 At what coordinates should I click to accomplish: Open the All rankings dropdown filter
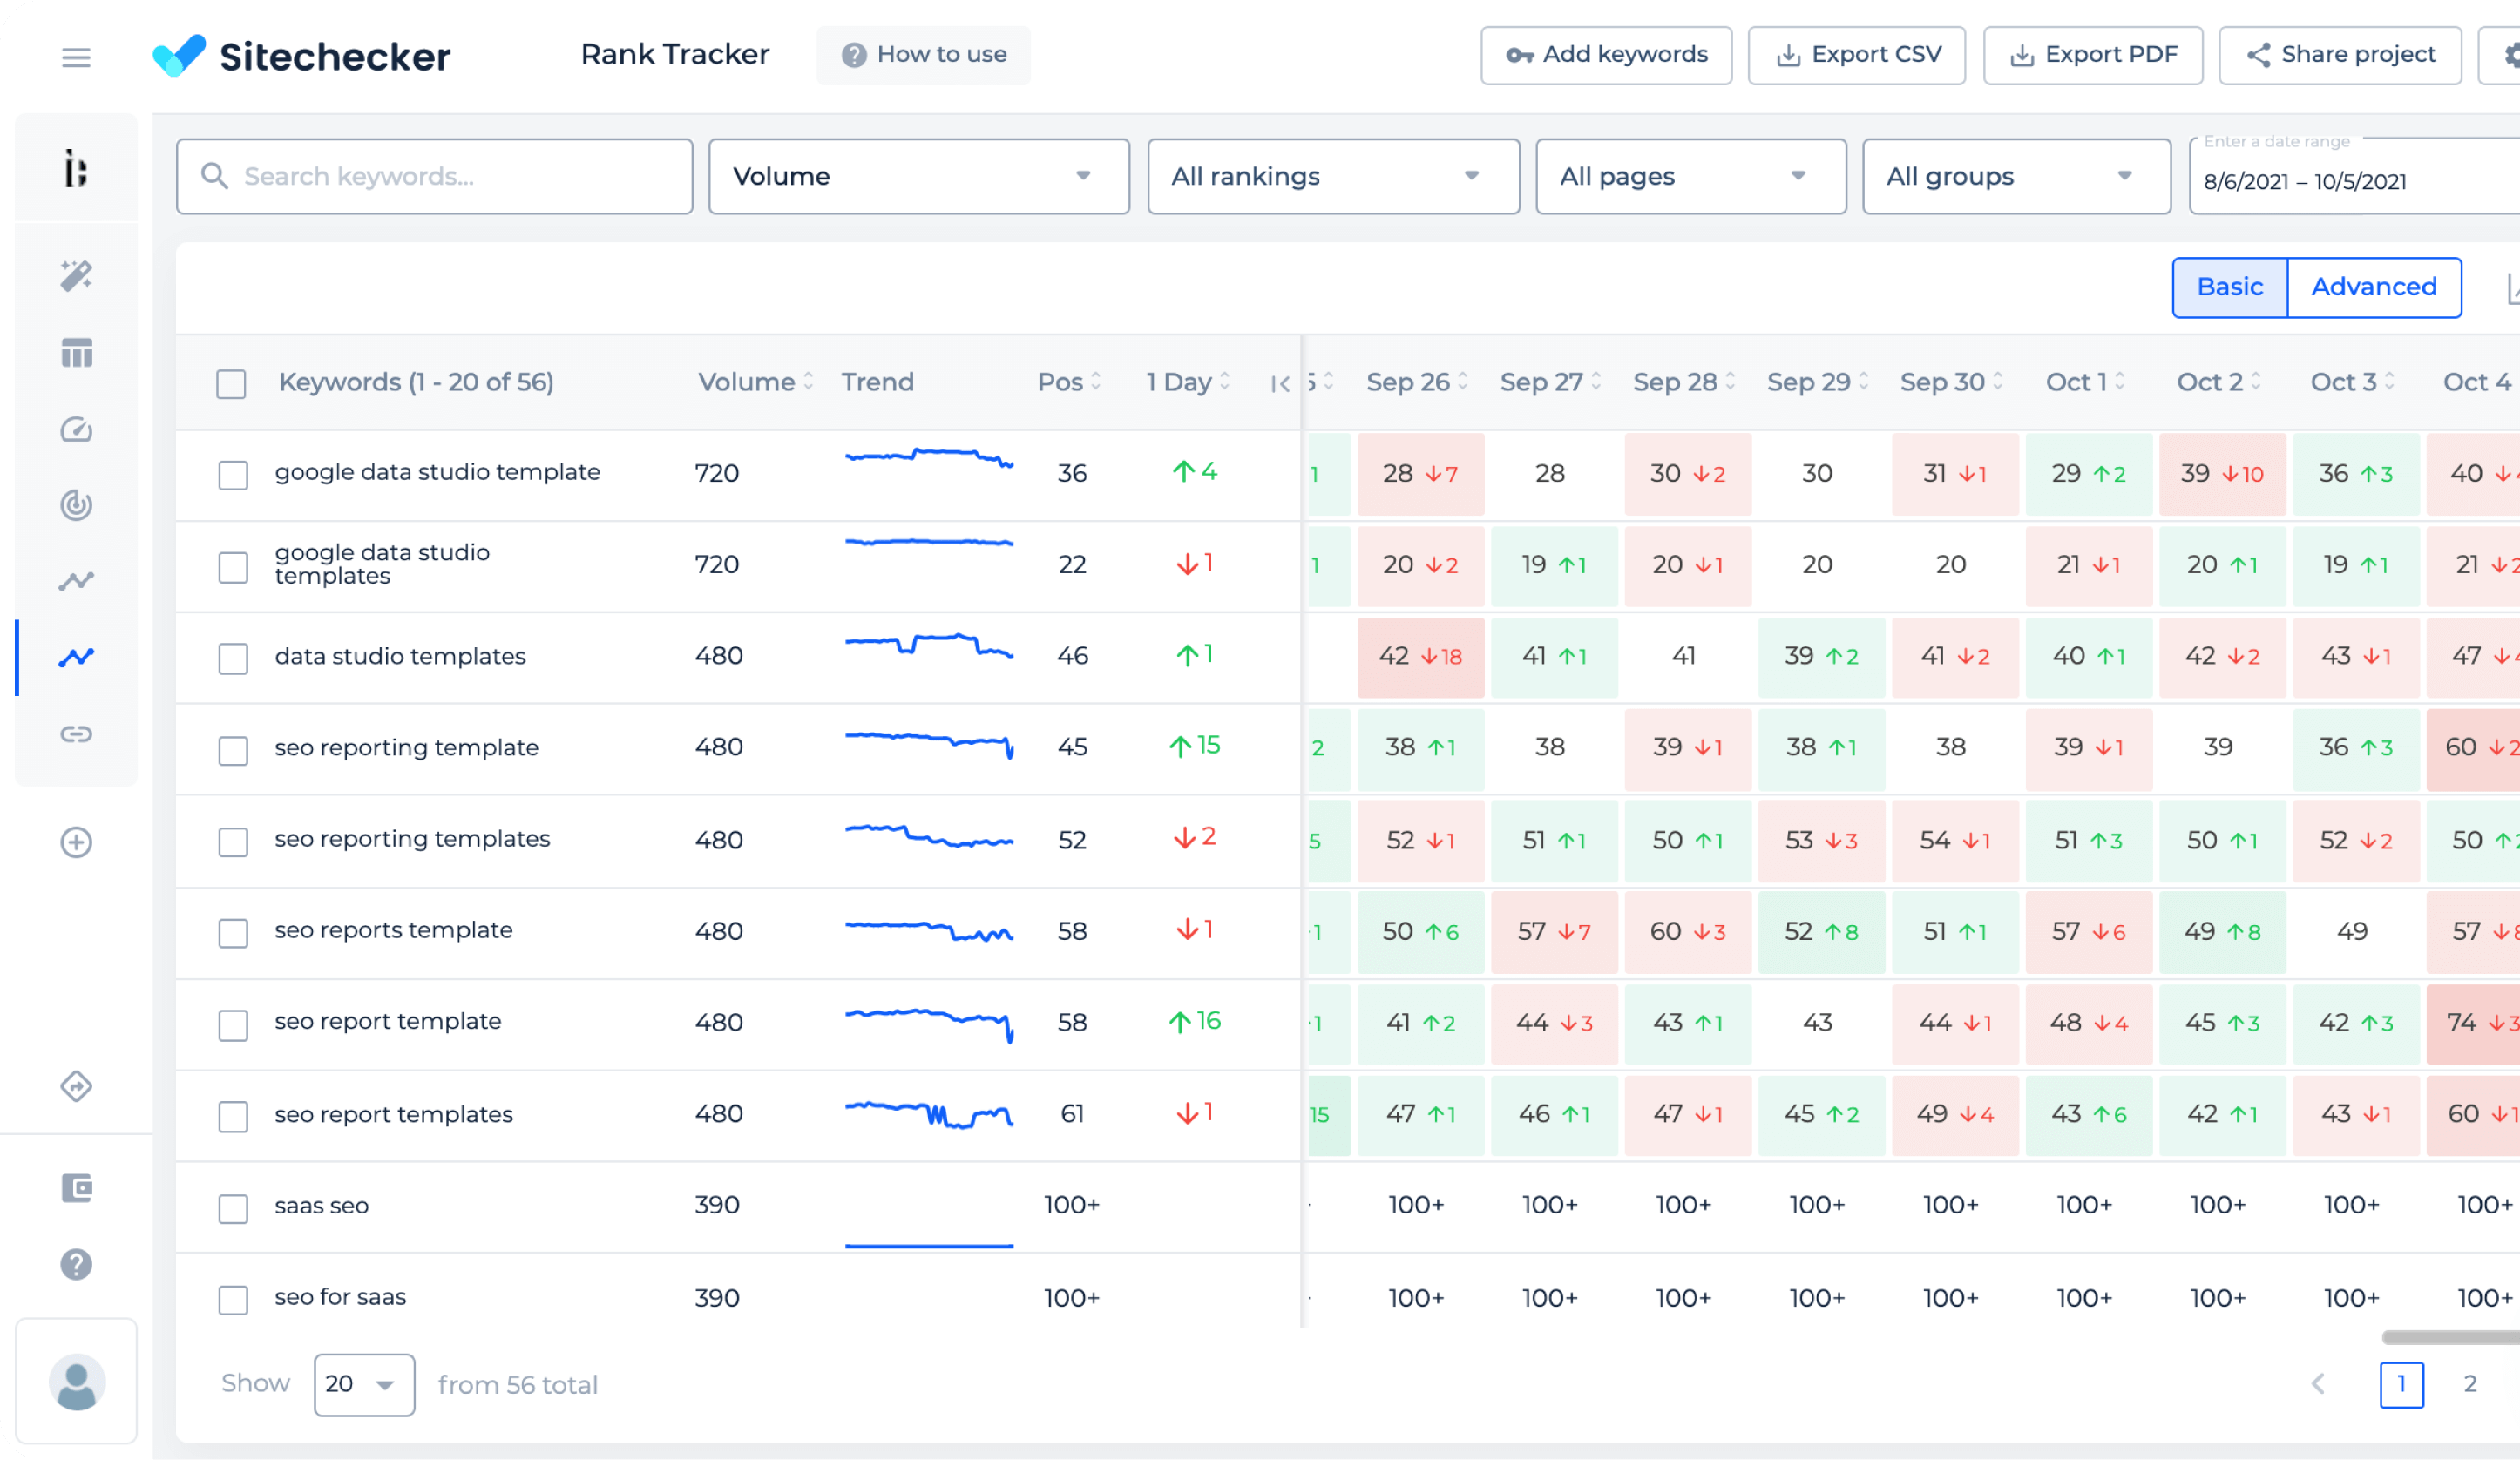[x=1326, y=176]
